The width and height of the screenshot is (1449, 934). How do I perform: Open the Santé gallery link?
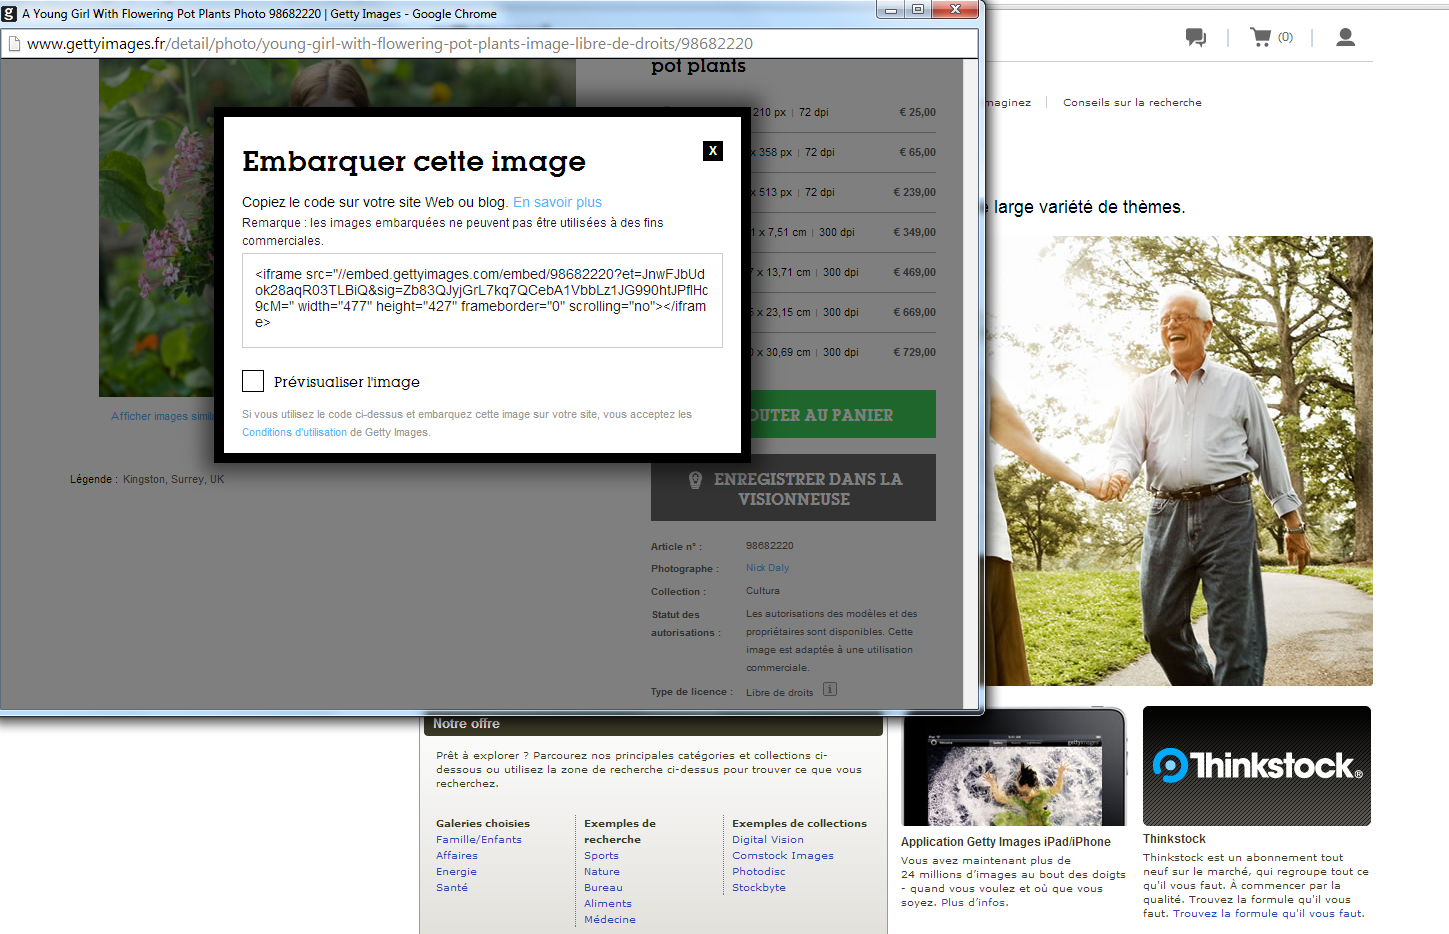[x=452, y=888]
